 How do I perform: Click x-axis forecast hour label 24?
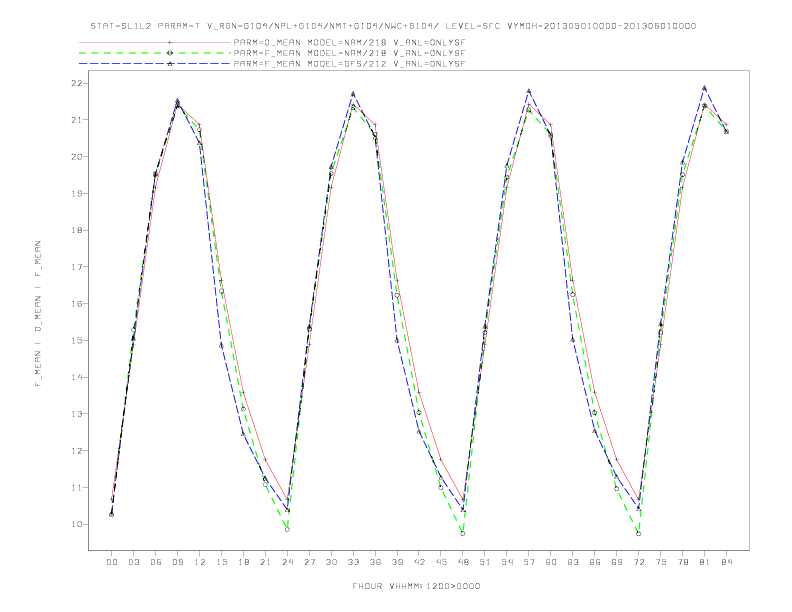(287, 562)
